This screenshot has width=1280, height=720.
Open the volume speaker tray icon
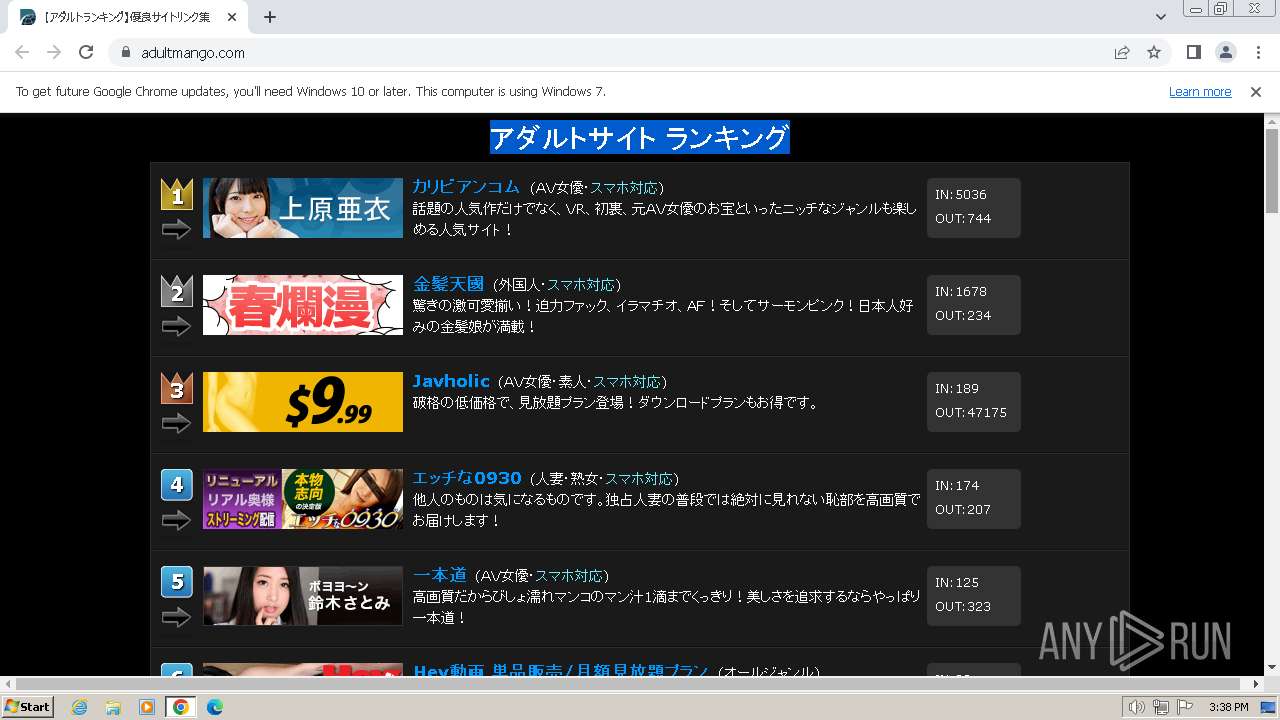click(x=1136, y=707)
